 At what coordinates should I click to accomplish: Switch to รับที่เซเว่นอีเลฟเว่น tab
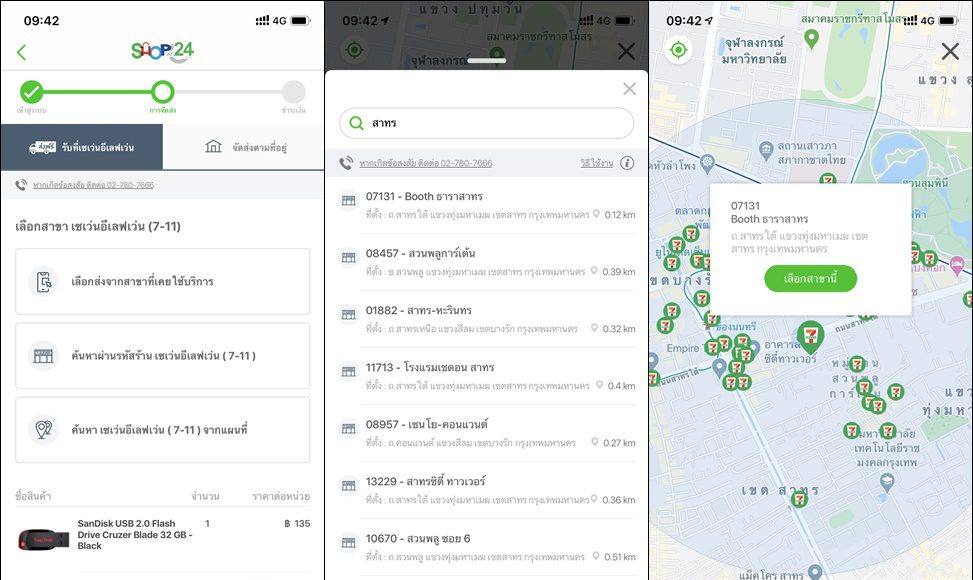(x=82, y=147)
